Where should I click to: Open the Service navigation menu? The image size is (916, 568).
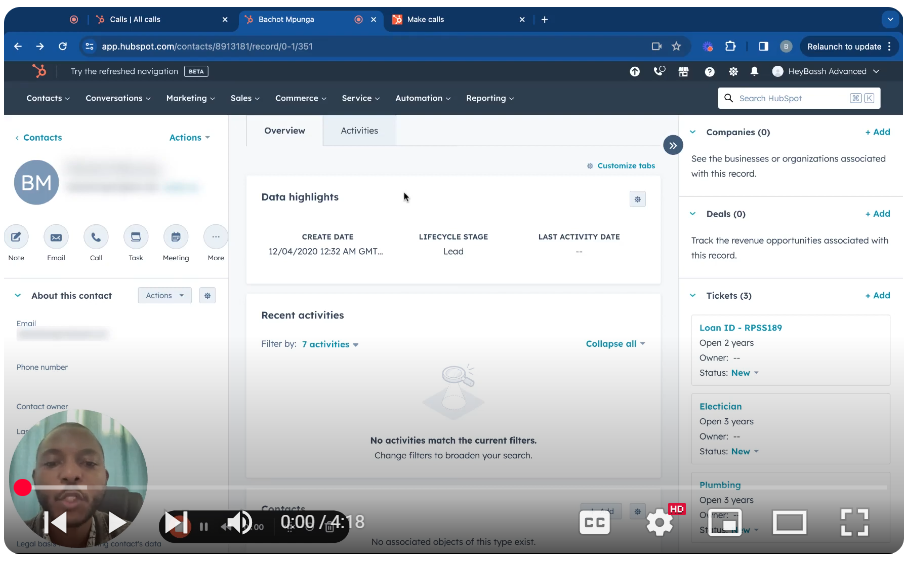point(360,98)
